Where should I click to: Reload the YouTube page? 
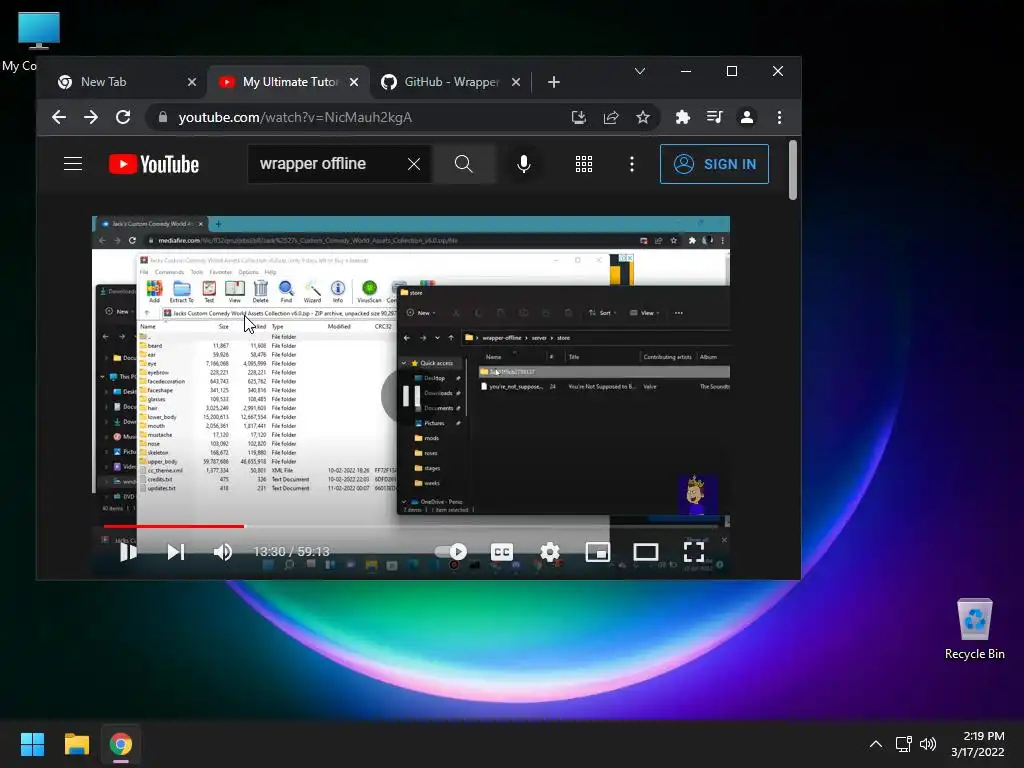tap(123, 117)
